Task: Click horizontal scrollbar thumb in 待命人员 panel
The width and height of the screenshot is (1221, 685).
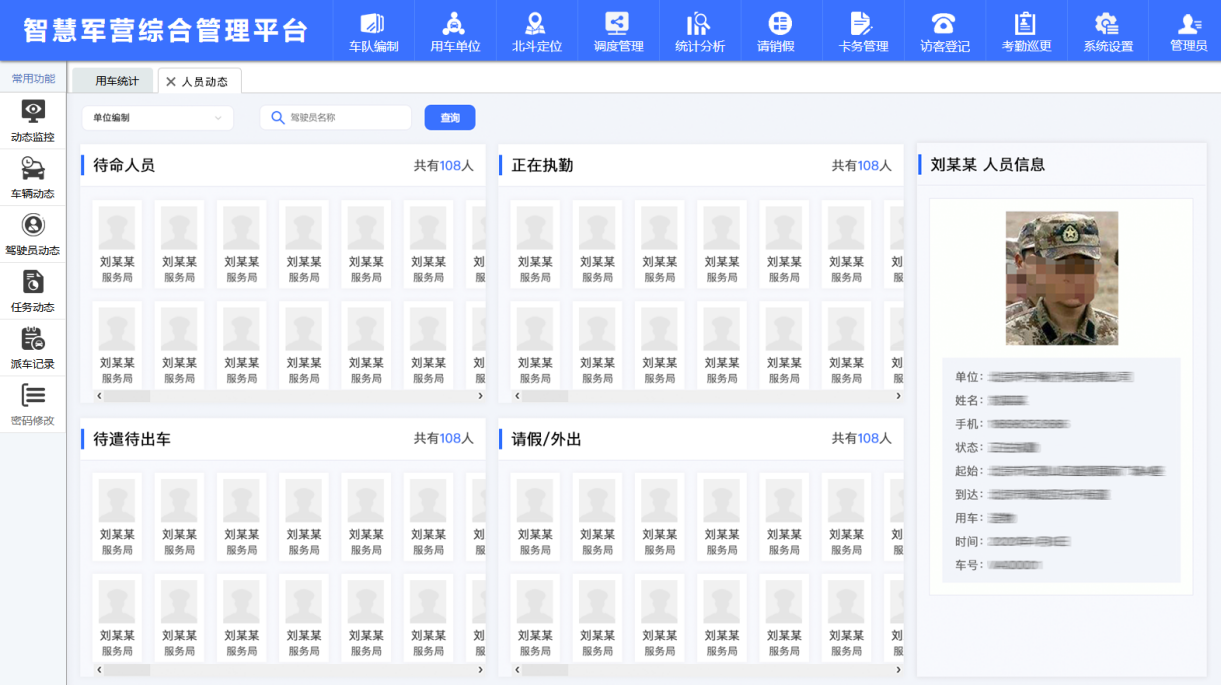Action: tap(127, 396)
